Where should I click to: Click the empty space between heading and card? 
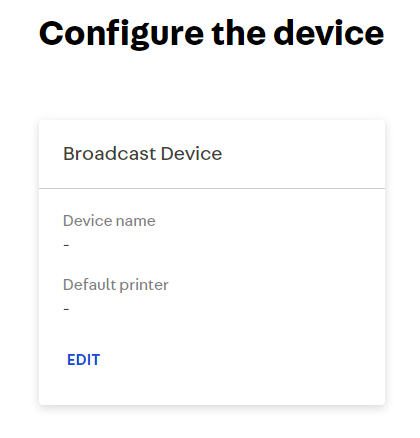212,85
